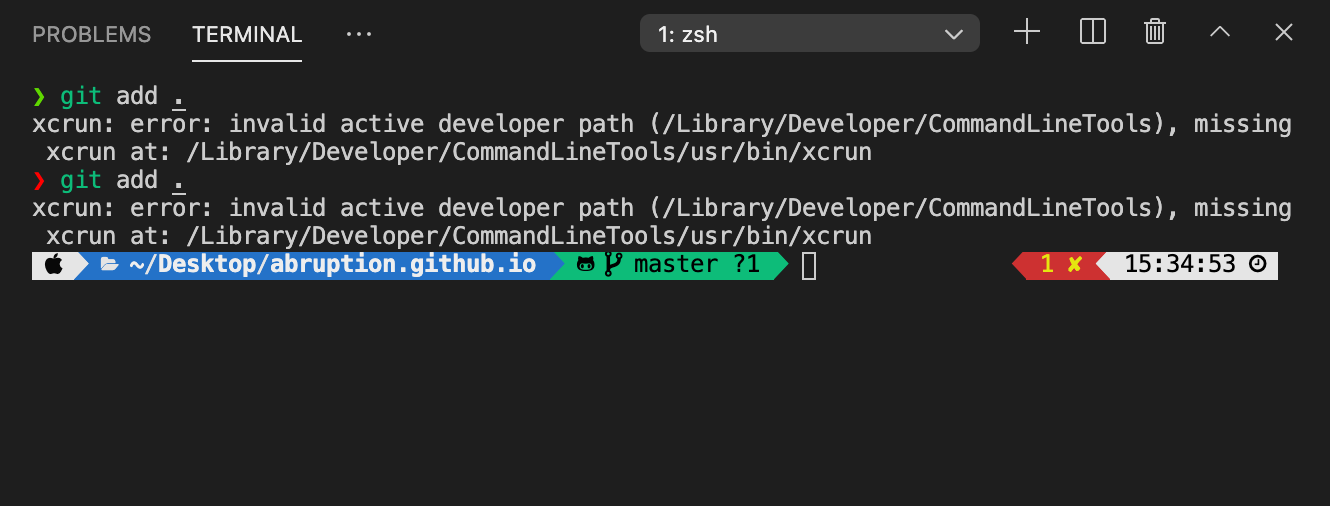
Task: Click the terminal cursor block at the prompt
Action: coord(809,266)
